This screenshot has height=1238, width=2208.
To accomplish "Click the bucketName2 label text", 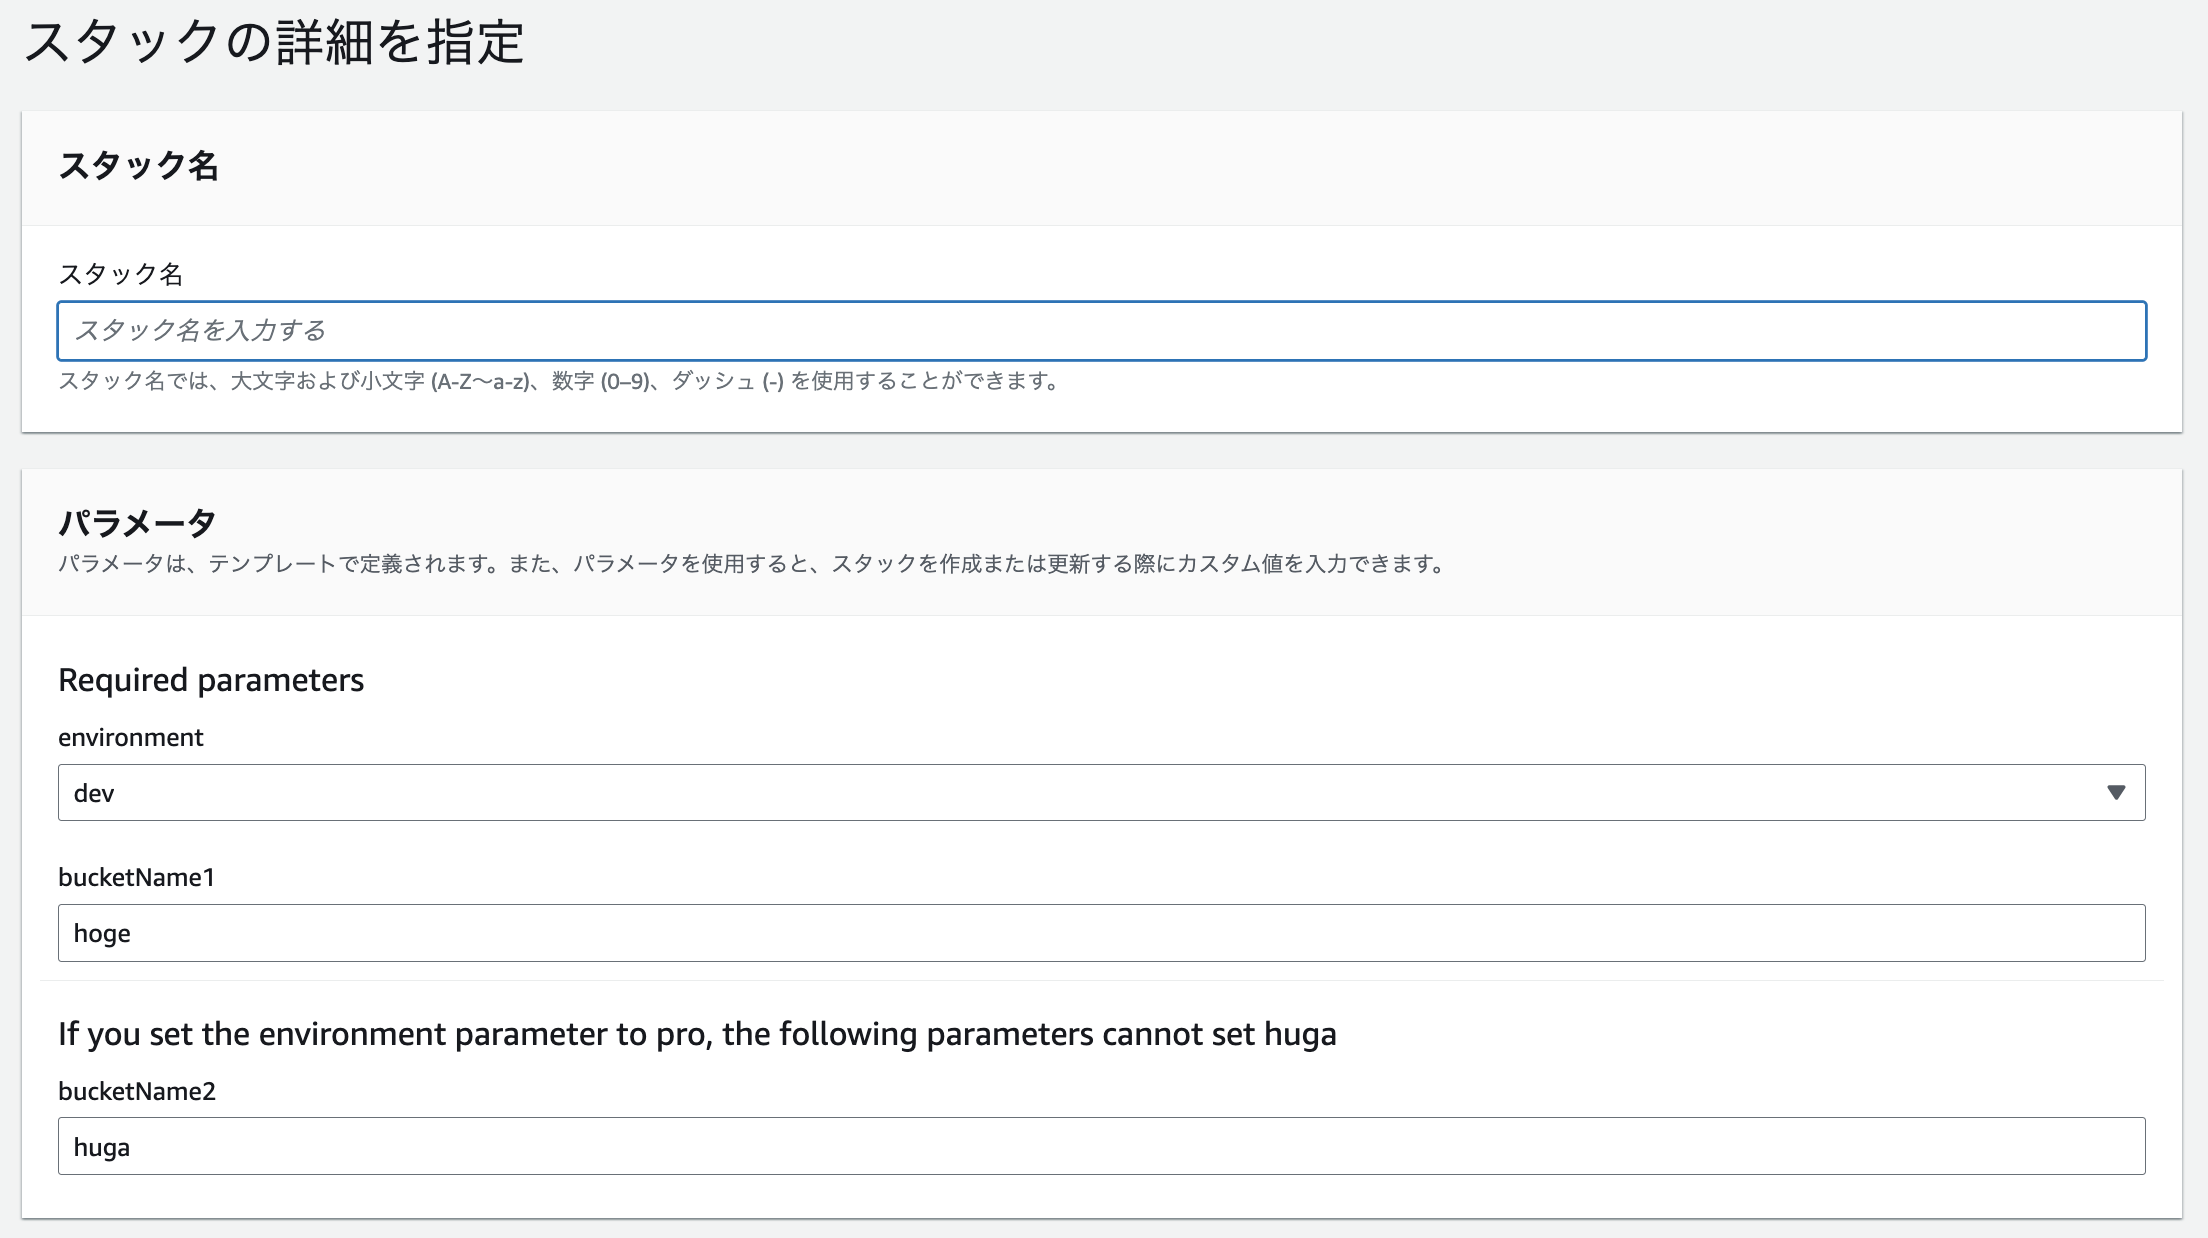I will pos(137,1091).
